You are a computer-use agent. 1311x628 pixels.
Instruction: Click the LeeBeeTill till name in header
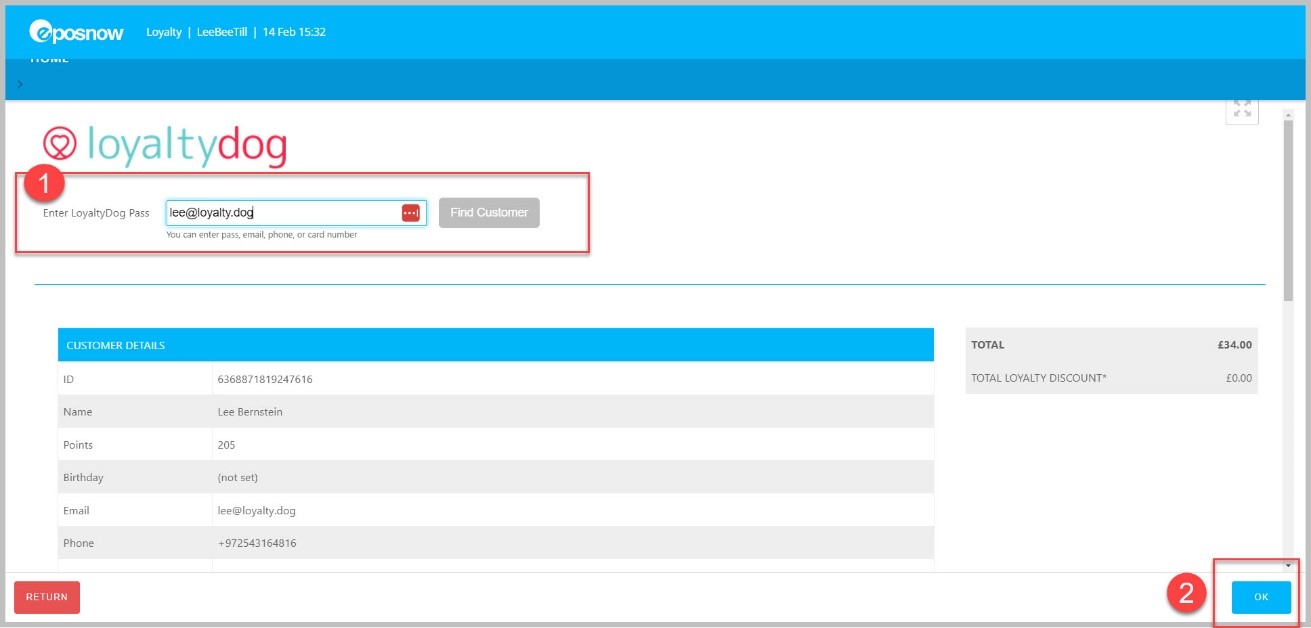pyautogui.click(x=222, y=32)
